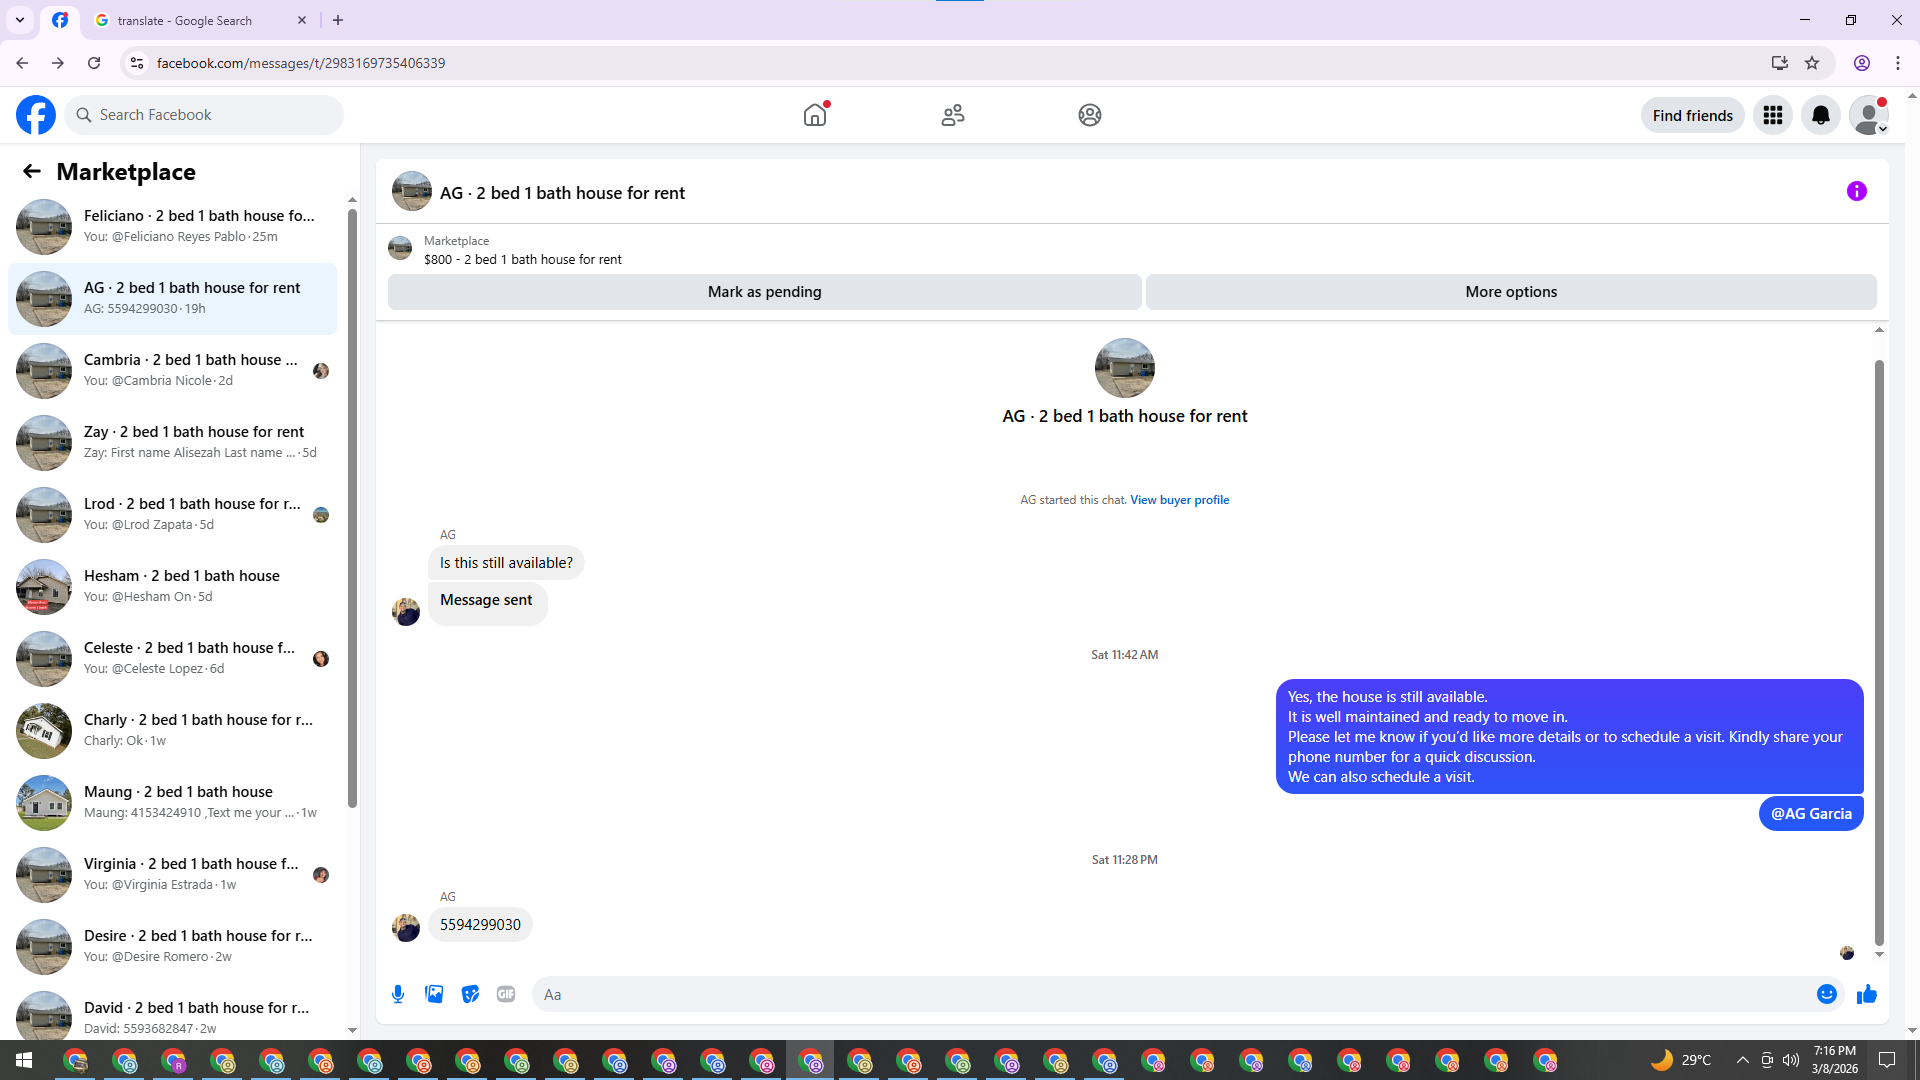The image size is (1920, 1080).
Task: Open Facebook notifications bell
Action: tap(1820, 115)
